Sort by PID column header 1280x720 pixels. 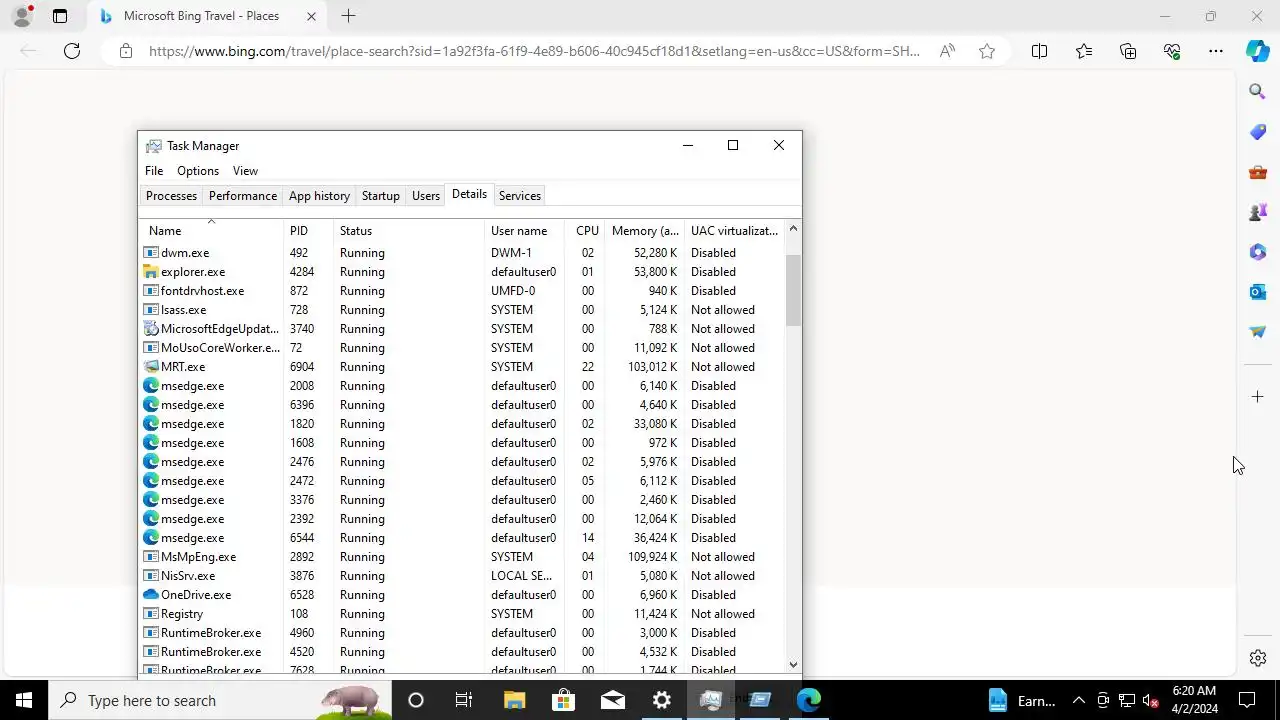pyautogui.click(x=308, y=231)
